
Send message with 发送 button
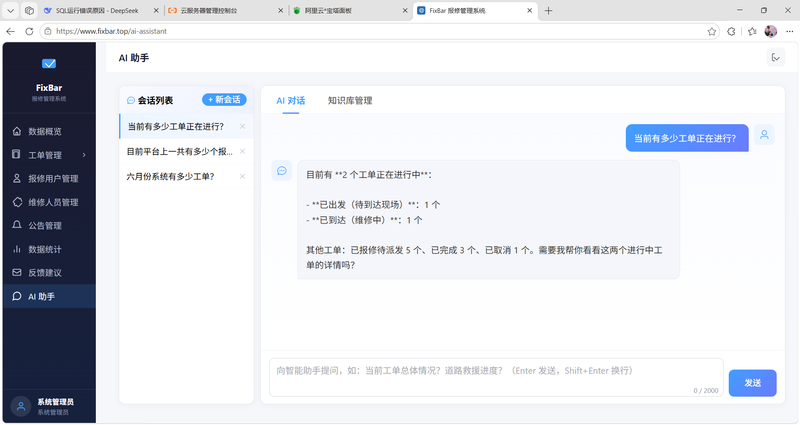tap(753, 383)
